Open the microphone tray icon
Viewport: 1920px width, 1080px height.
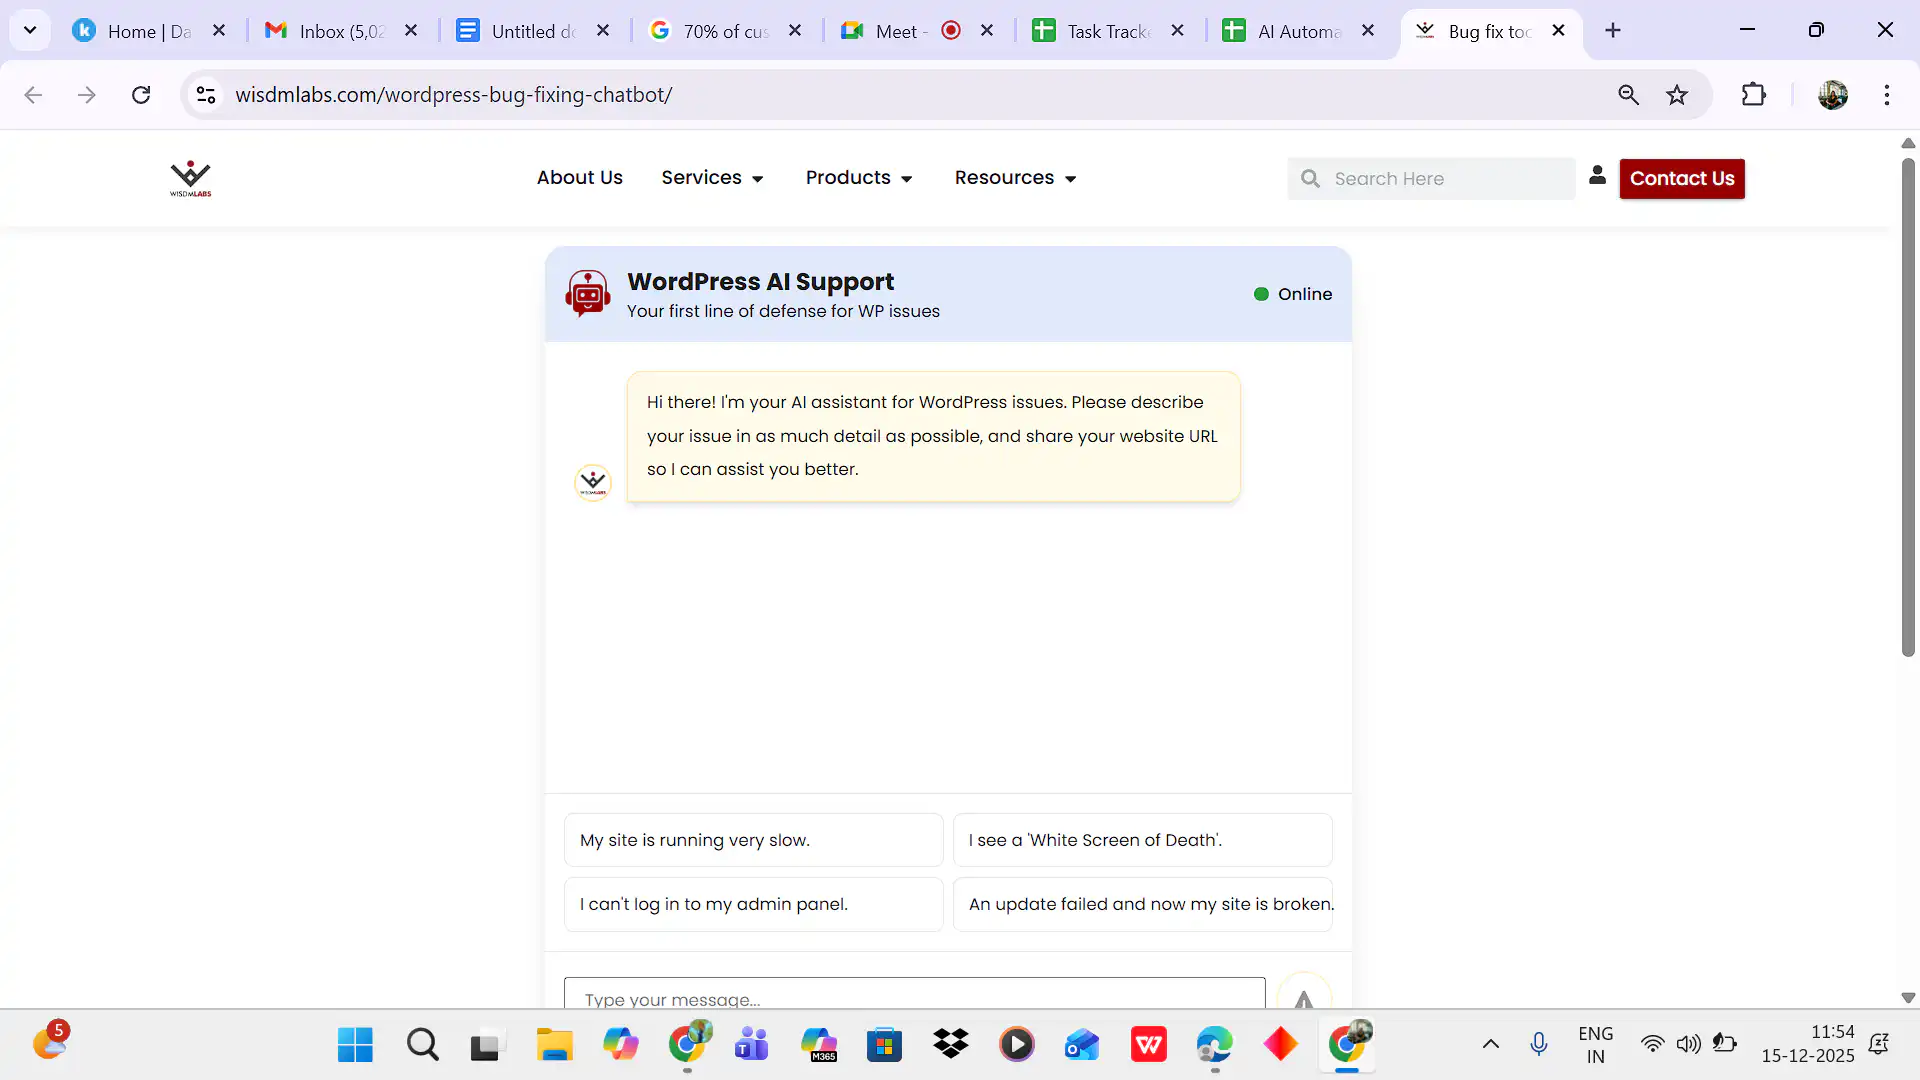point(1538,1044)
